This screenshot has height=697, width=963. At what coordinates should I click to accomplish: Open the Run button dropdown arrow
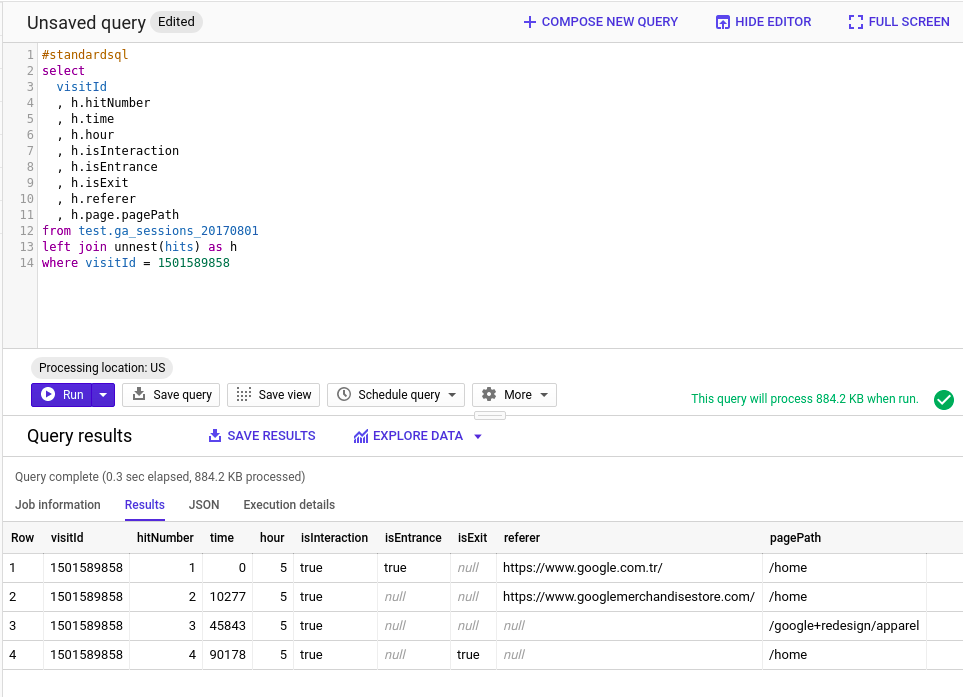103,395
